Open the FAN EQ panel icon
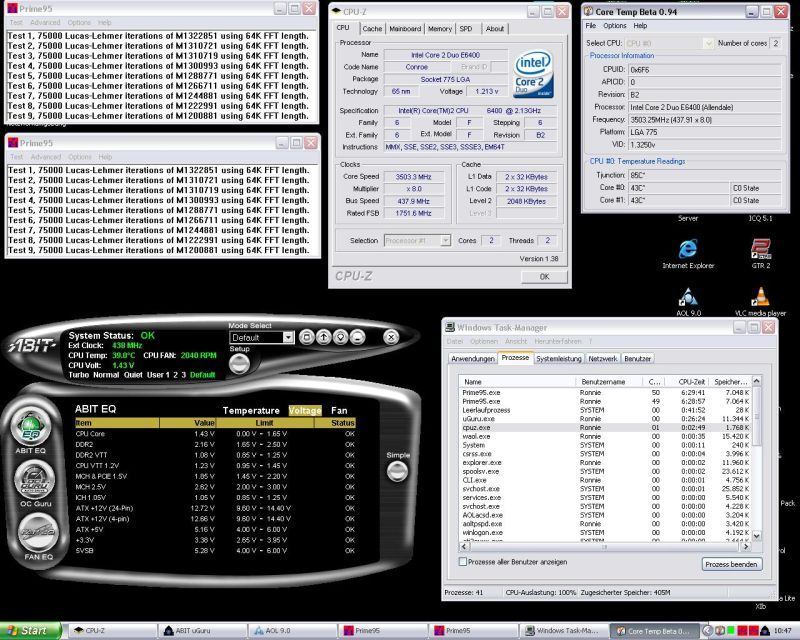 pyautogui.click(x=38, y=532)
